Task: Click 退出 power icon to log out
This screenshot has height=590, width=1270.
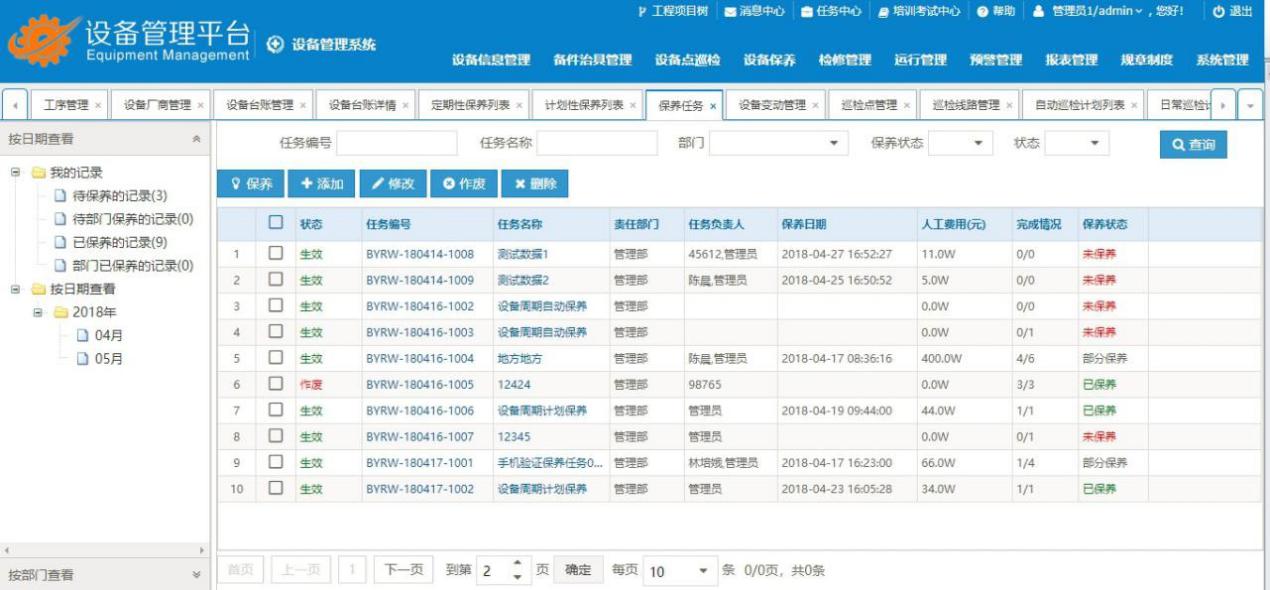Action: click(1218, 11)
